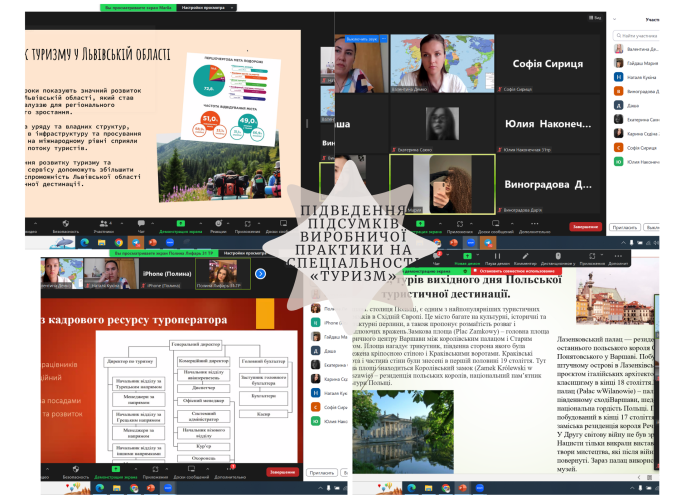700x495 pixels.
Task: Open Remote Control mouse icon in the bottom-right toolbar
Action: coord(558,258)
